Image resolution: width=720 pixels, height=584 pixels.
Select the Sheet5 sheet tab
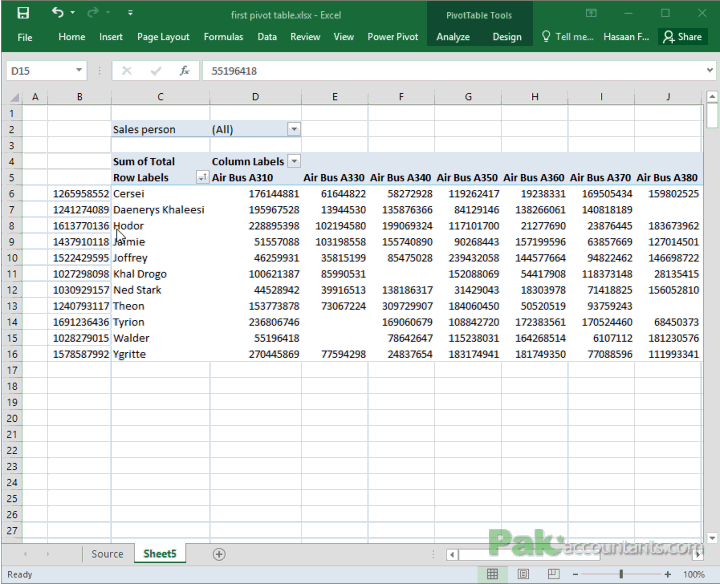160,554
